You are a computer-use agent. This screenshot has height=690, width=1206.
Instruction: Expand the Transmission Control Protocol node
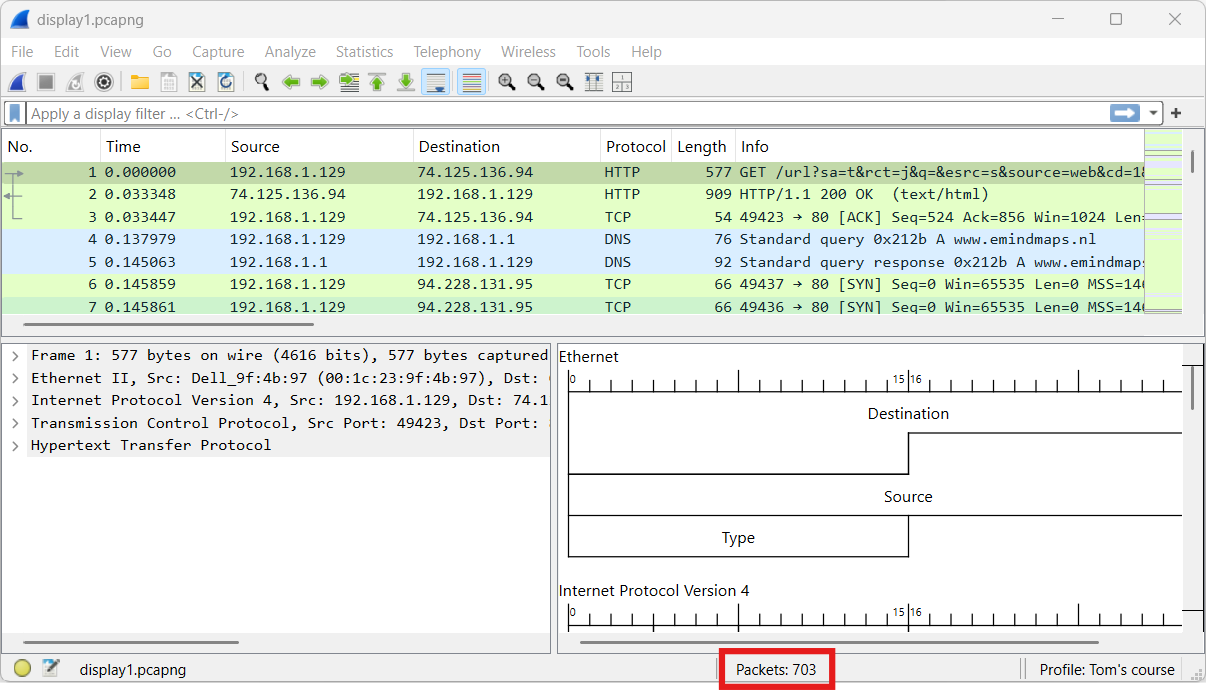(15, 423)
